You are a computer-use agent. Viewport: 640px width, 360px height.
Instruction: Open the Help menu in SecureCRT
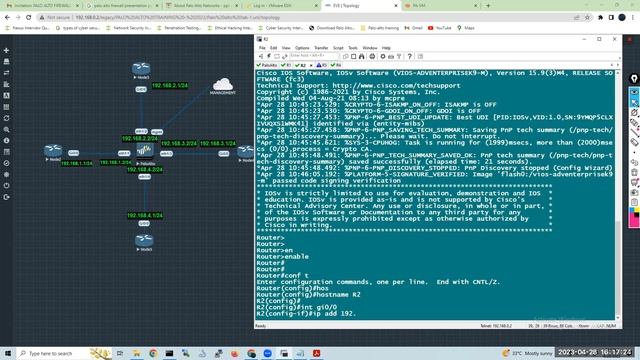386,48
